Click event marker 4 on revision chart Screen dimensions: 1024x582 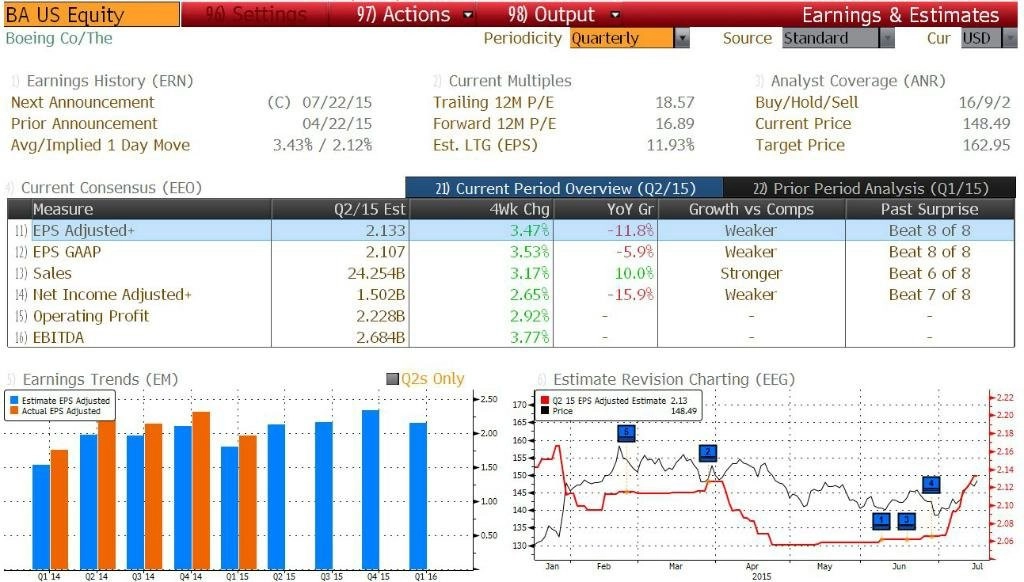pos(931,484)
